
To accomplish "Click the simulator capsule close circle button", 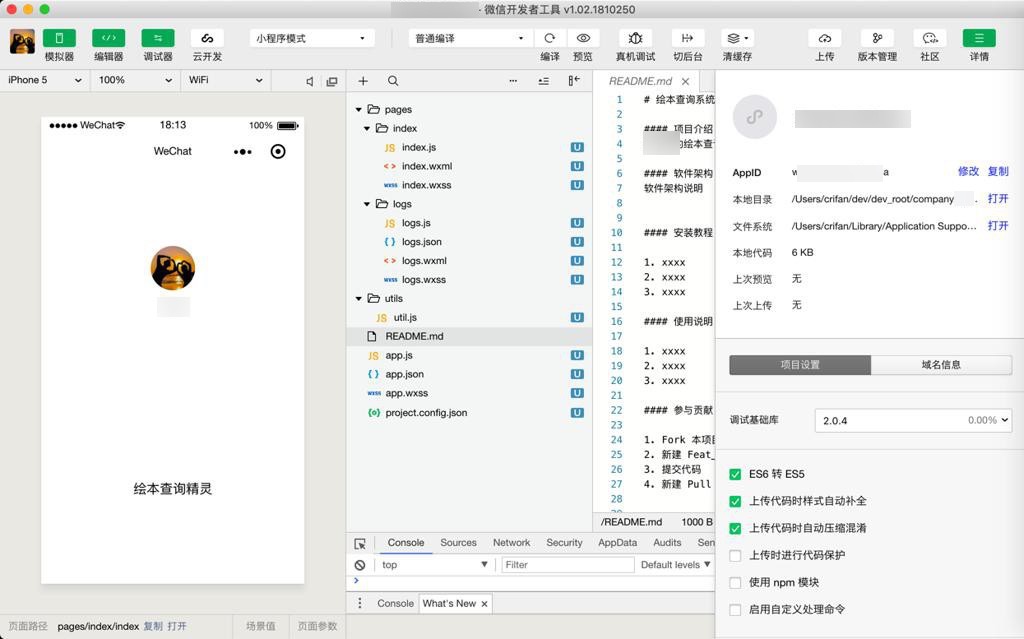I will click(x=278, y=152).
